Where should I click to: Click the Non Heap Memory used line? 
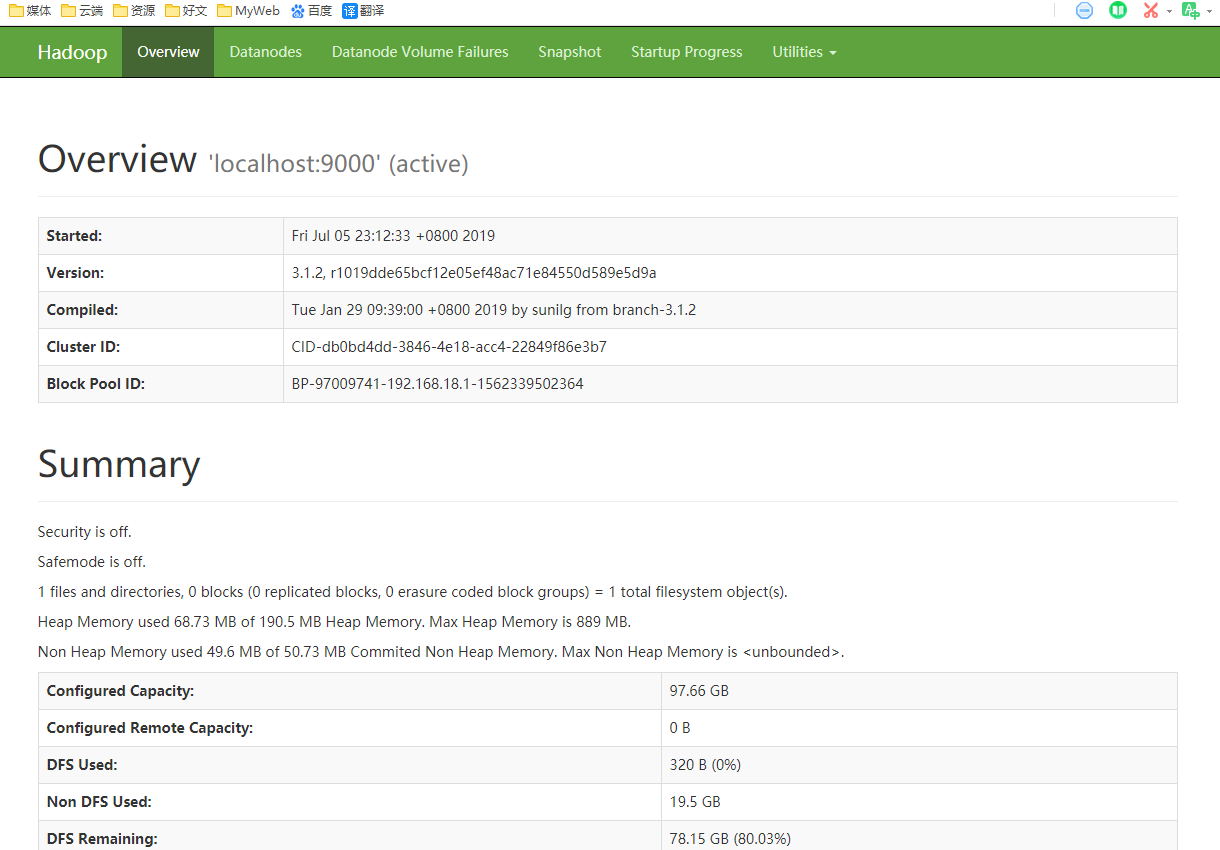441,652
